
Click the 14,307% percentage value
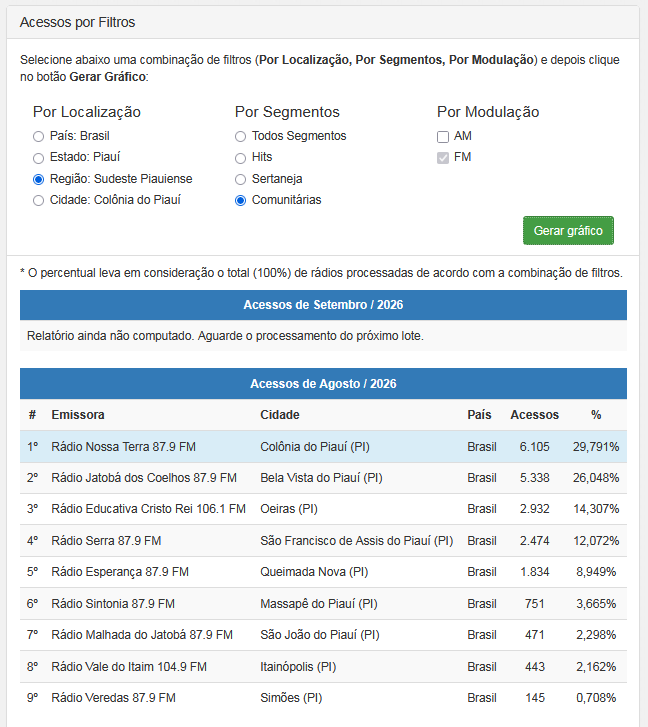pyautogui.click(x=596, y=509)
